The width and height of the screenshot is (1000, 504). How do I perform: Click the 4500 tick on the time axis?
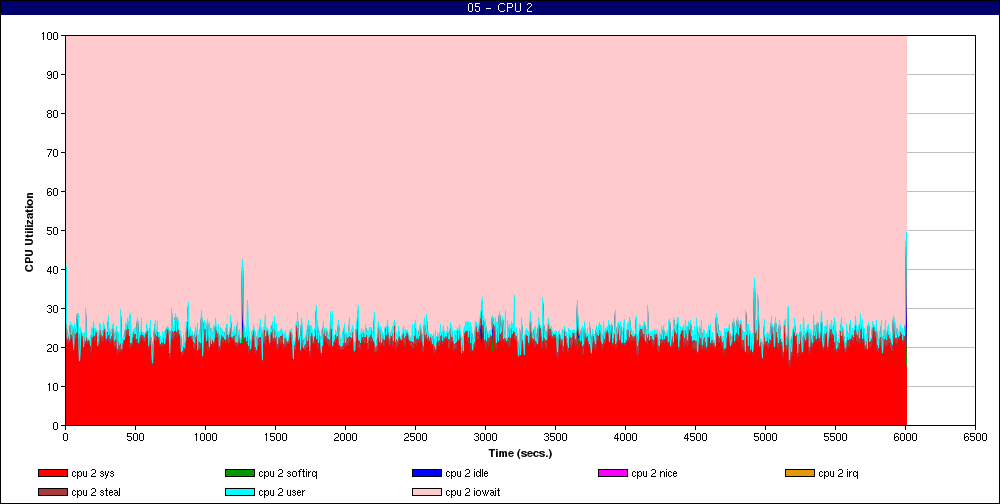point(695,438)
